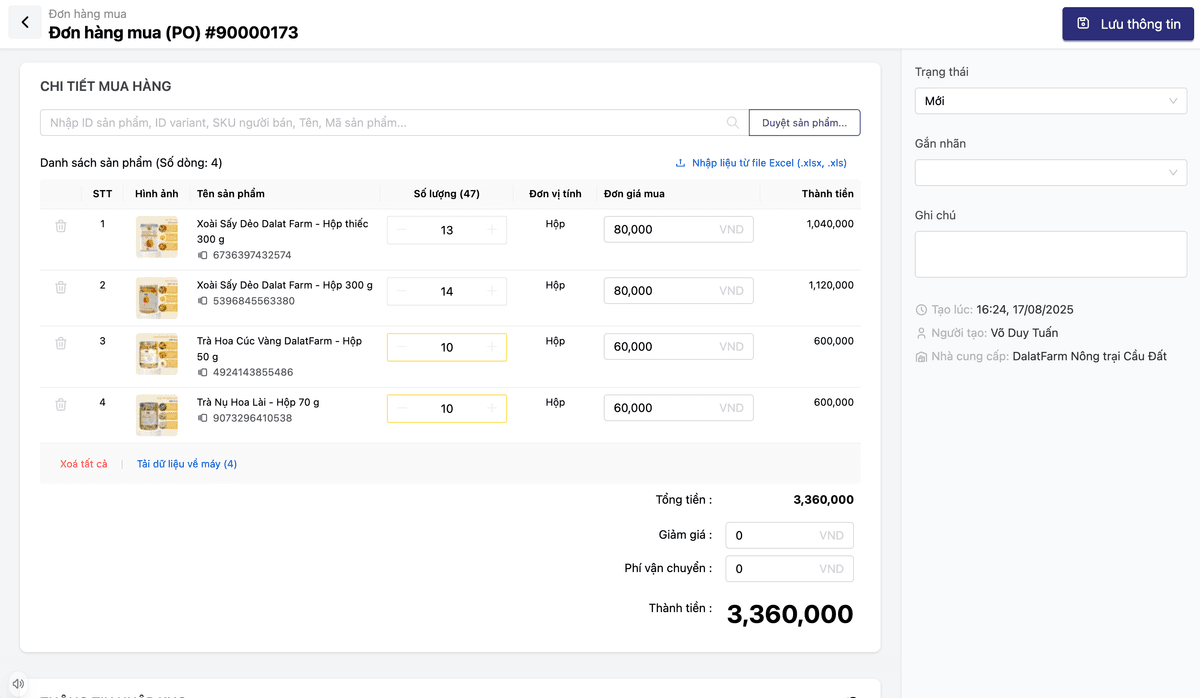Click the Ghi chú text area
Screen dimensions: 1200x698
coord(1050,254)
